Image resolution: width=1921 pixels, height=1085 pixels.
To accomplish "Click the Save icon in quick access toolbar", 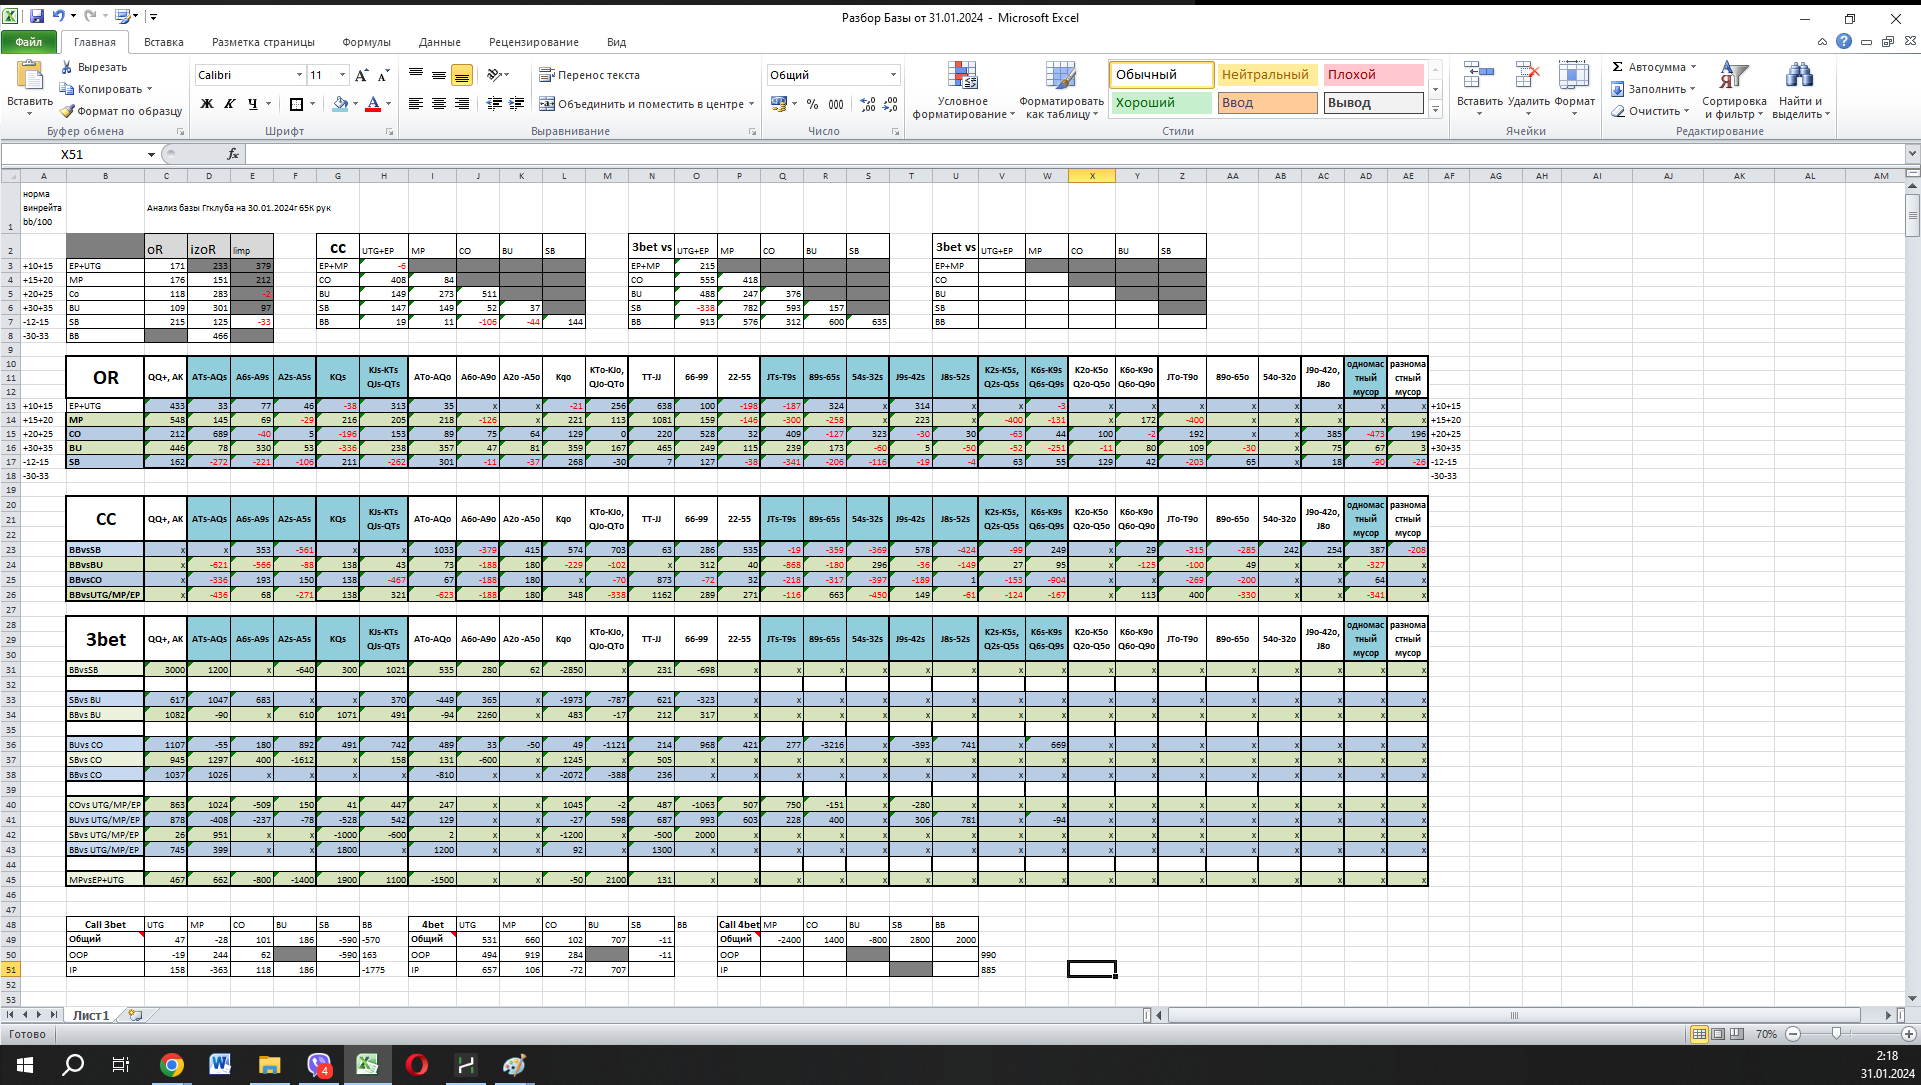I will tap(36, 16).
